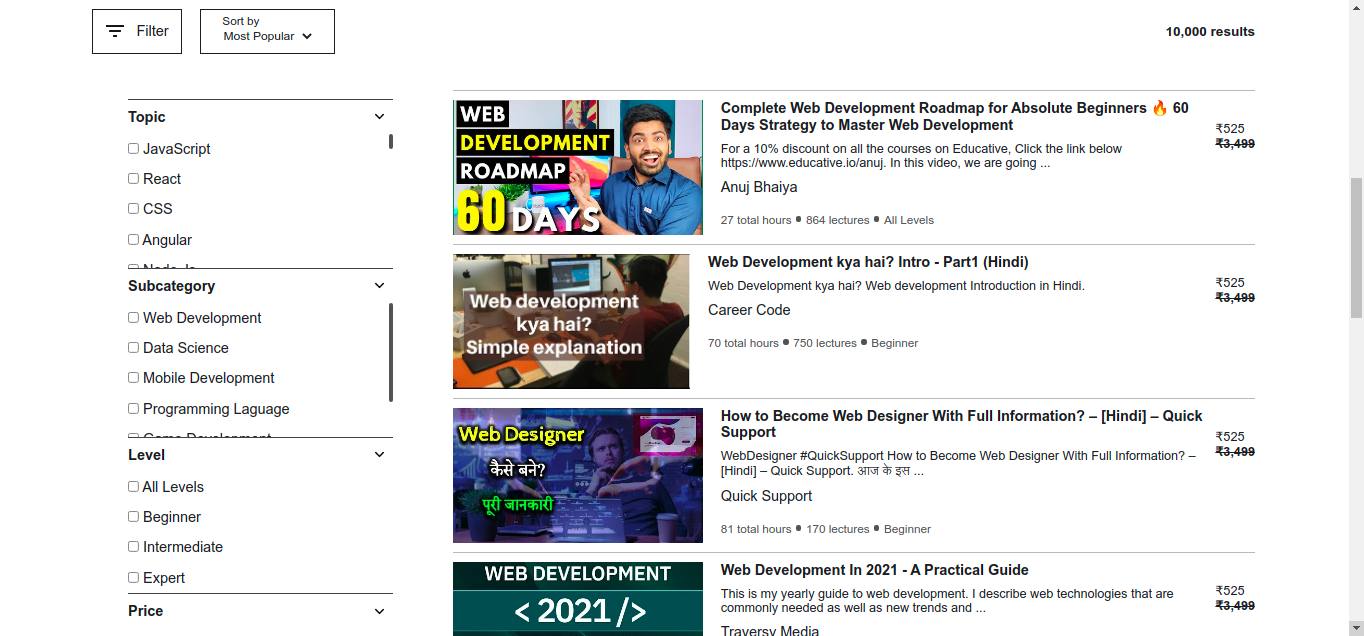This screenshot has width=1364, height=636.
Task: Click the Roadmap course educative.io description text
Action: tap(921, 156)
